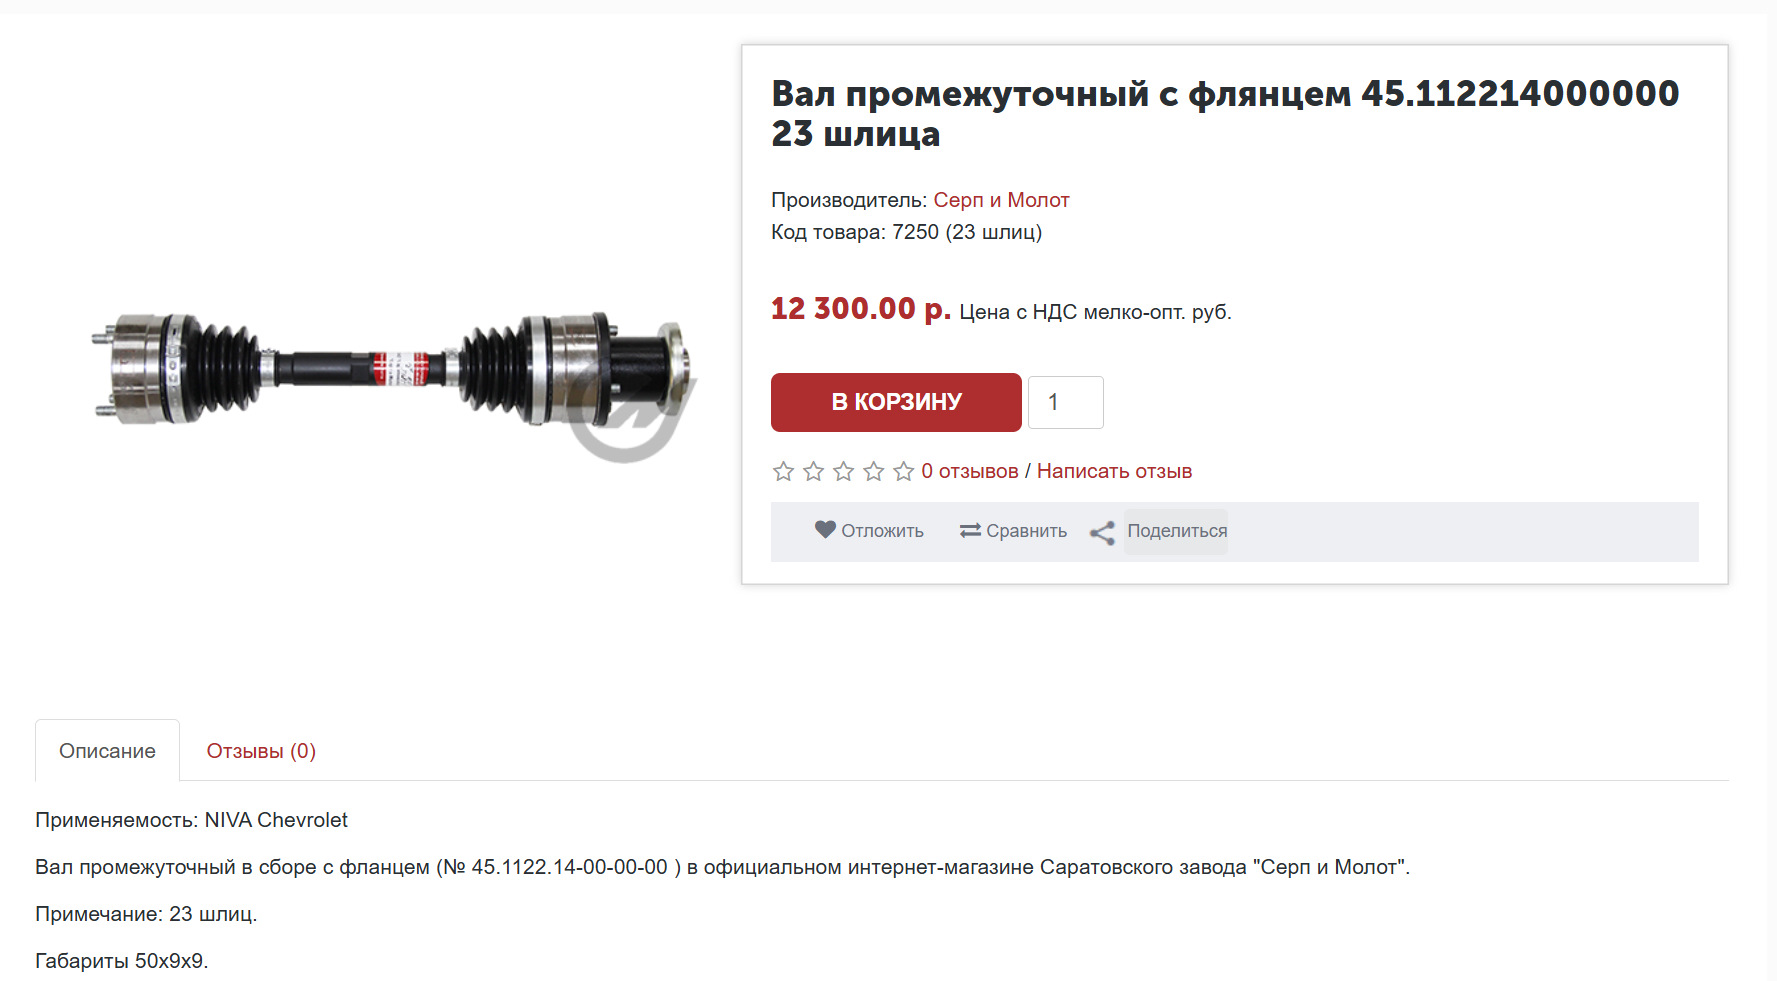Rate product with fifth star

point(903,471)
